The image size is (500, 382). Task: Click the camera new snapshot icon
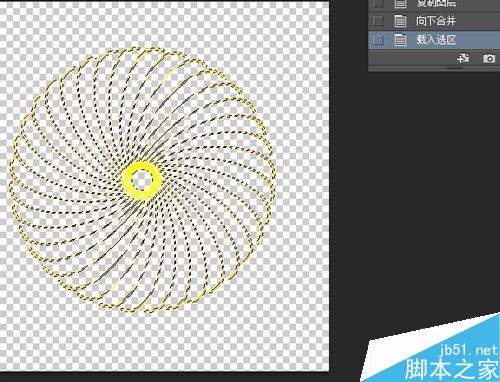tap(489, 58)
